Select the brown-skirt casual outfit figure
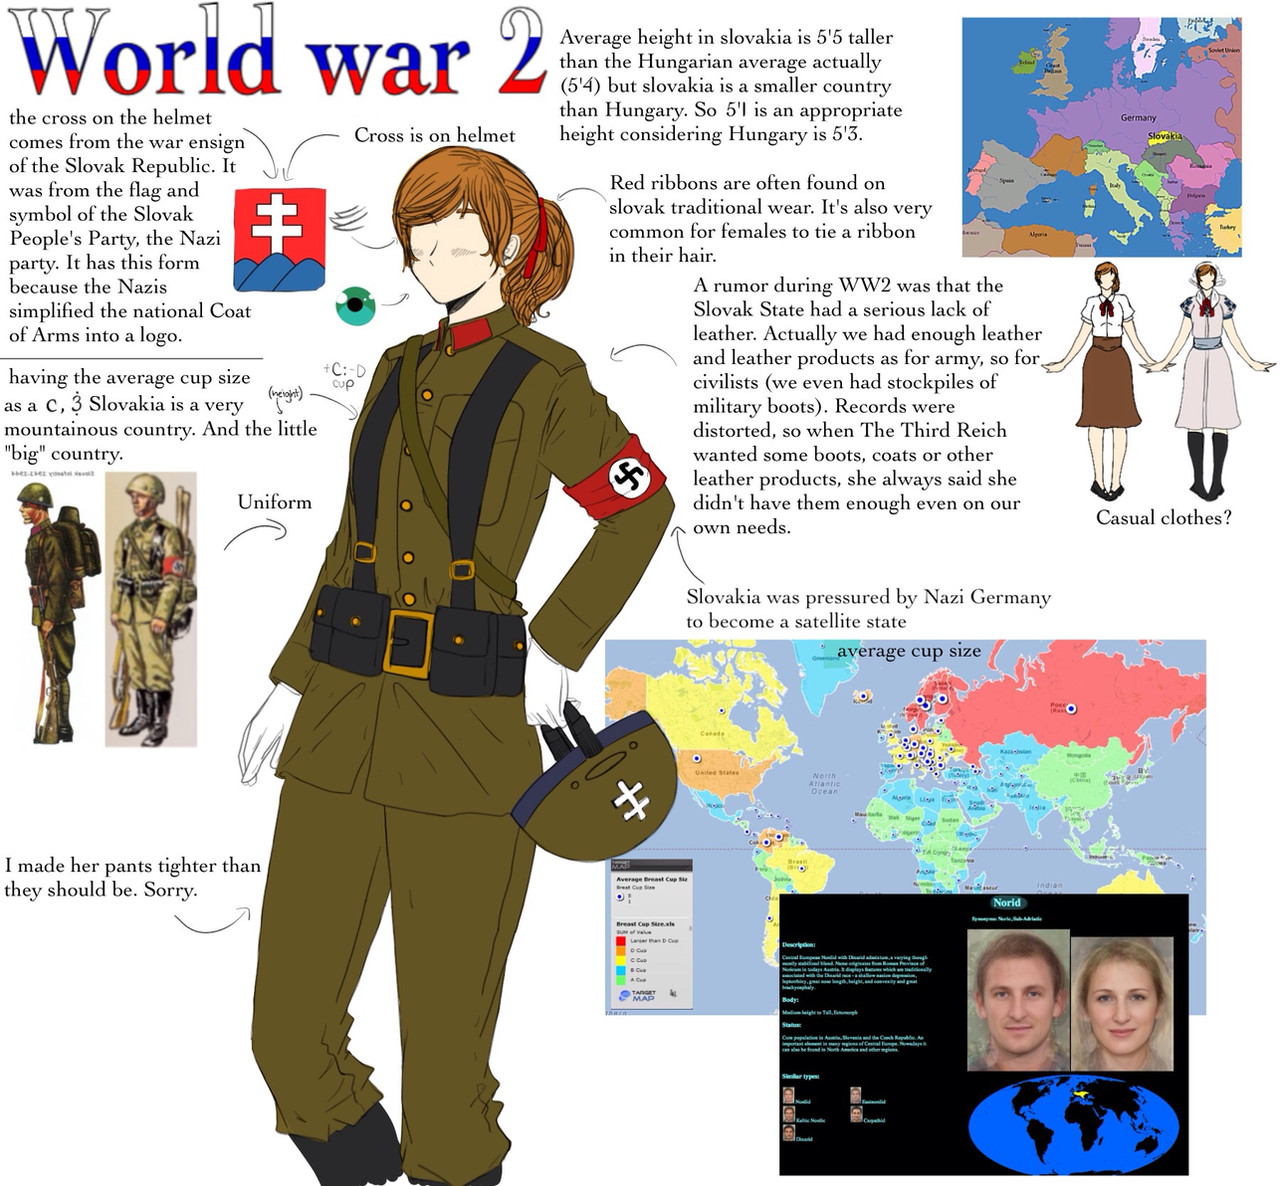Image resolution: width=1280 pixels, height=1186 pixels. pos(1106,380)
